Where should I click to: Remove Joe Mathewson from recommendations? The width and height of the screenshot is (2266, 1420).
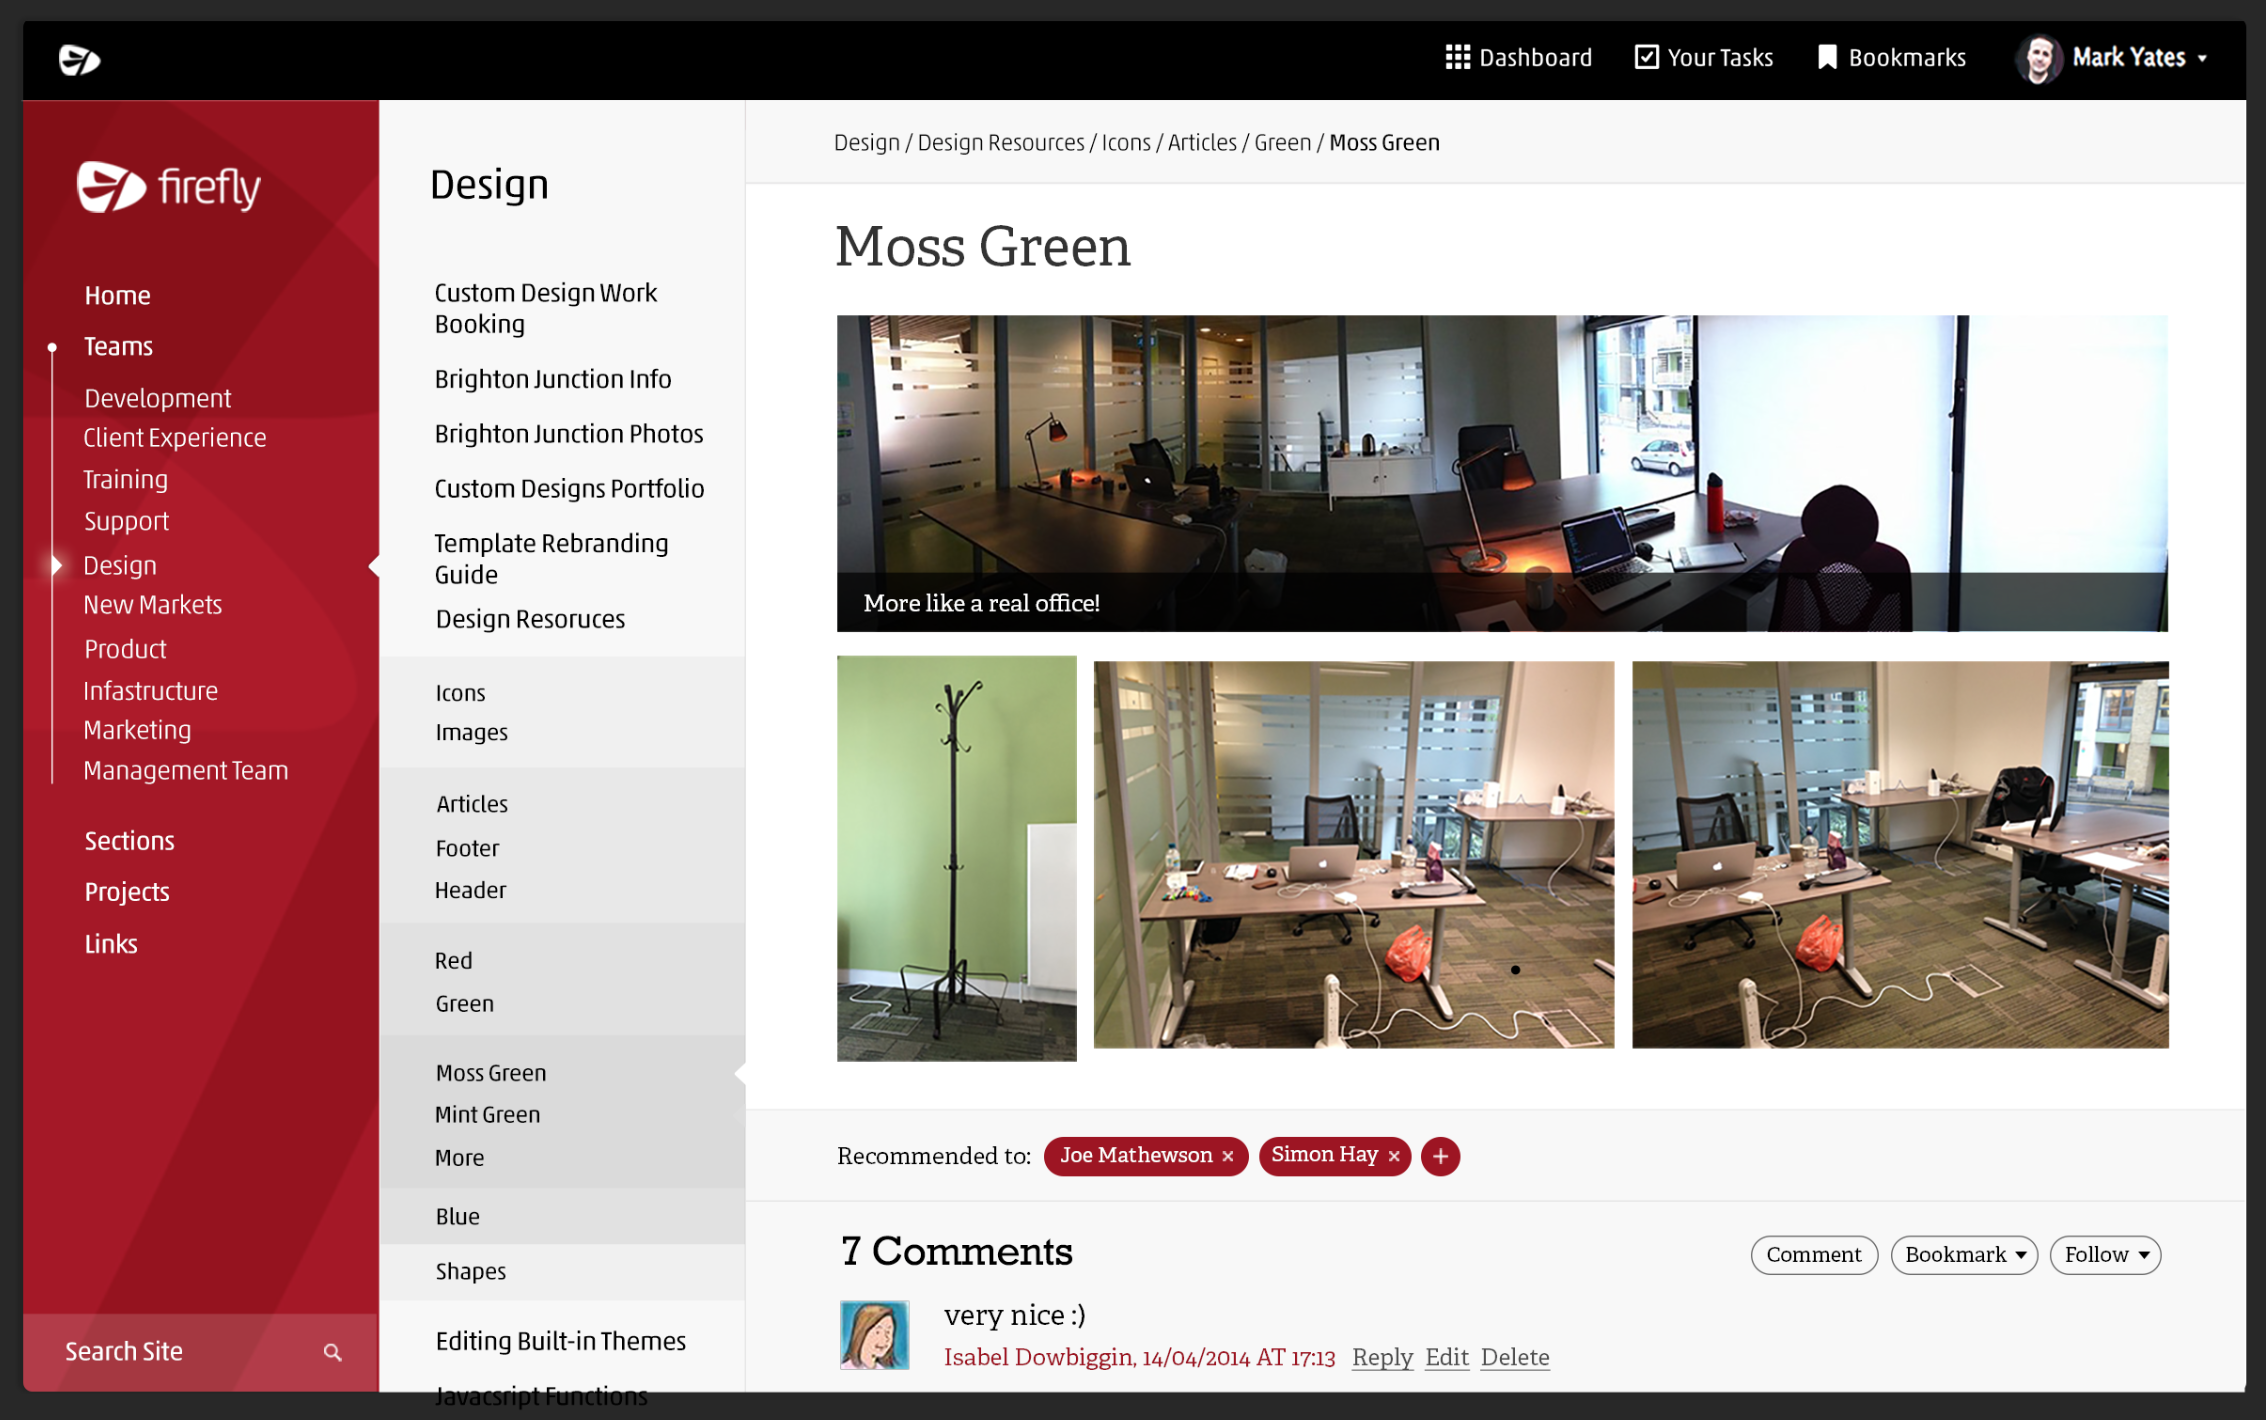click(1228, 1156)
